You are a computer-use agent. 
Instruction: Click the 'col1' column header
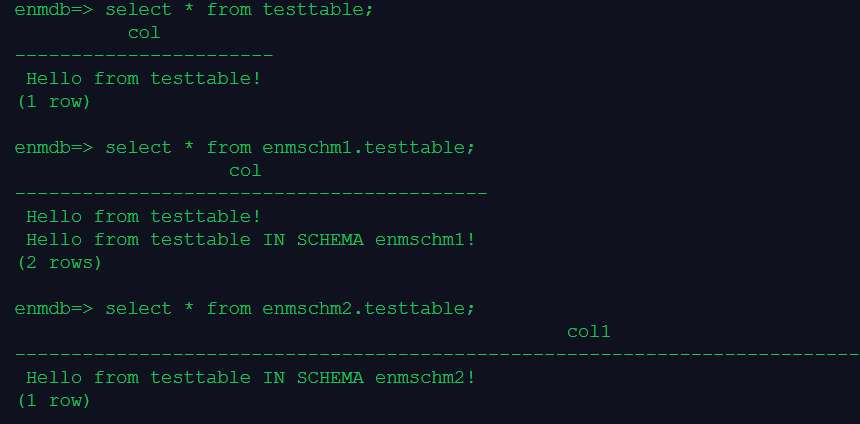[588, 332]
